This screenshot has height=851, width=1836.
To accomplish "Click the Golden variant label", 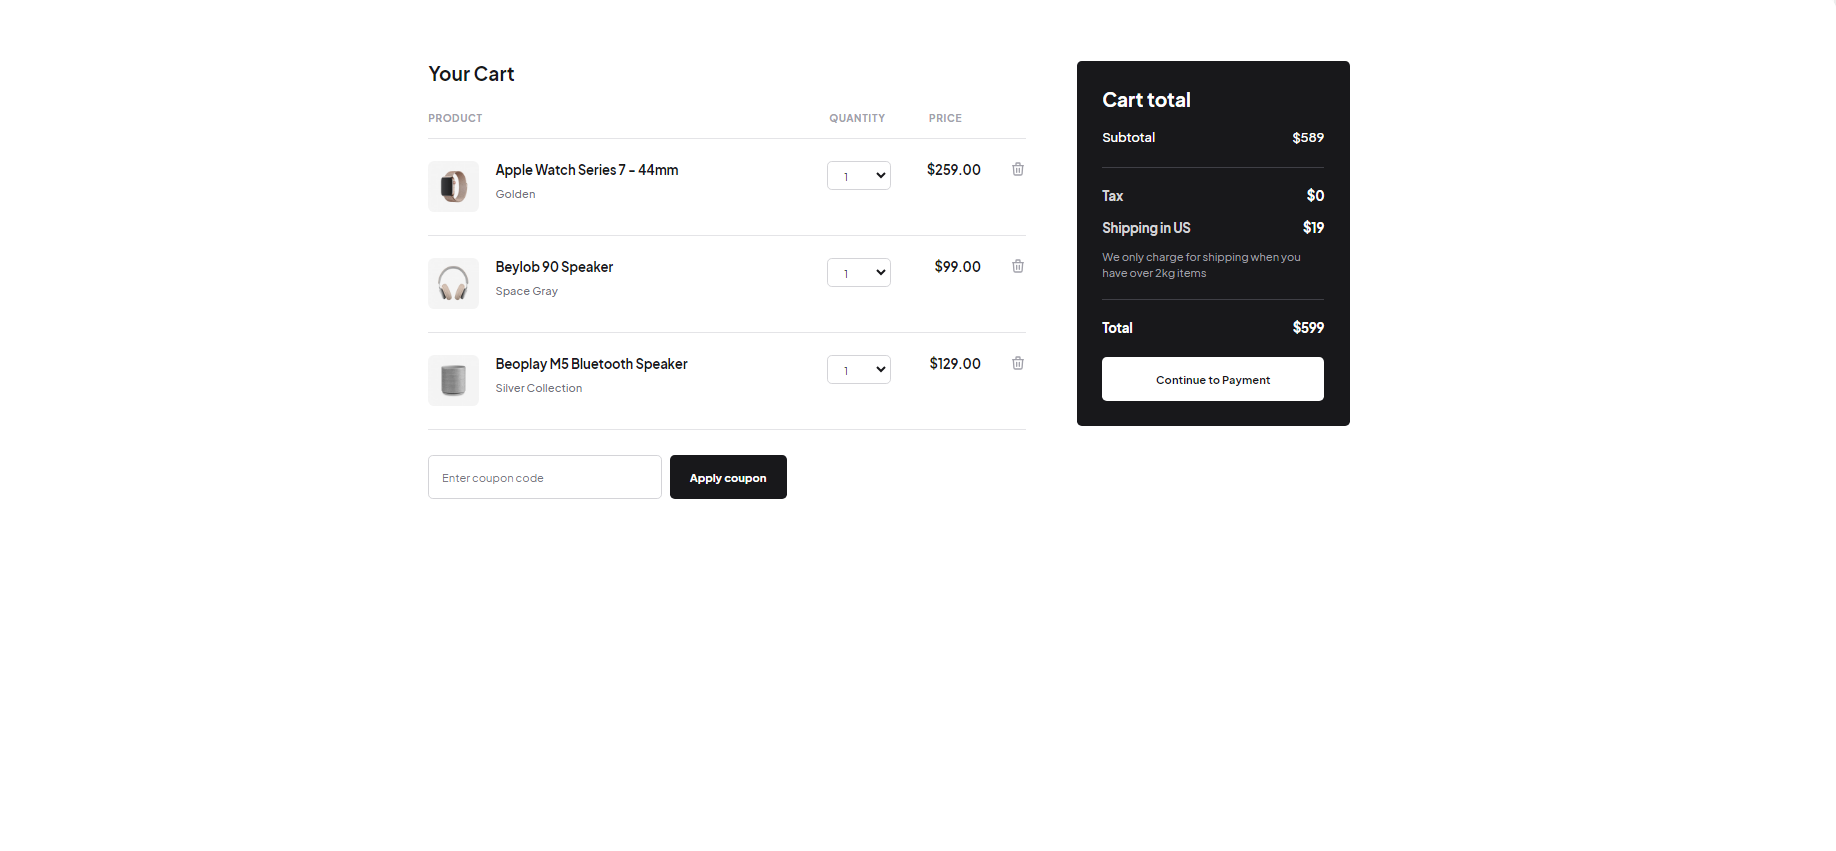I will coord(515,194).
